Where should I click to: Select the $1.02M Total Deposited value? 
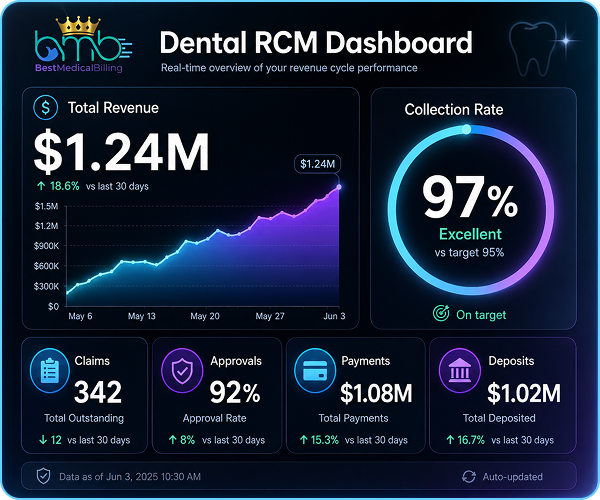point(524,393)
